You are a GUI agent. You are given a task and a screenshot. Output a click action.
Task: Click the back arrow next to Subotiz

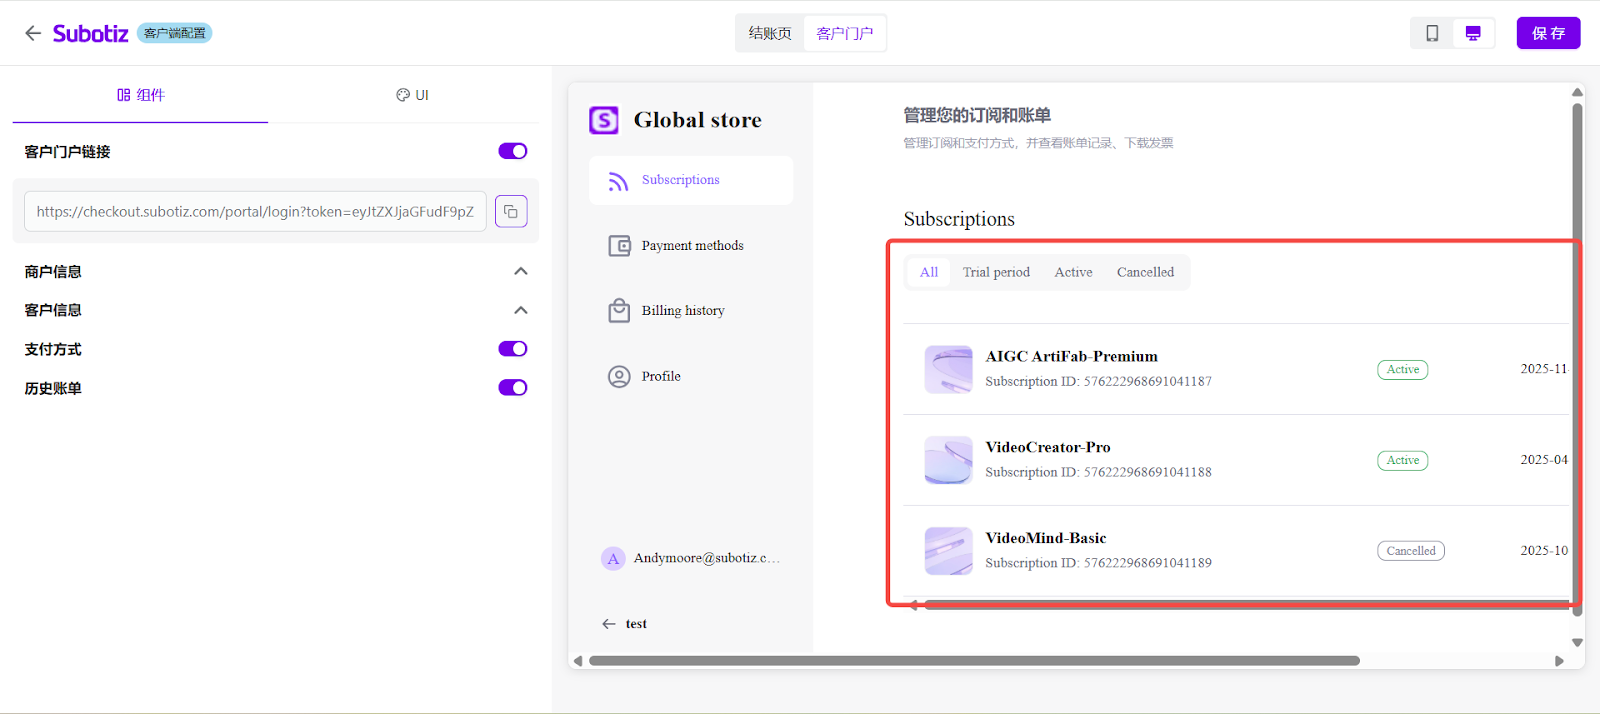pyautogui.click(x=33, y=33)
